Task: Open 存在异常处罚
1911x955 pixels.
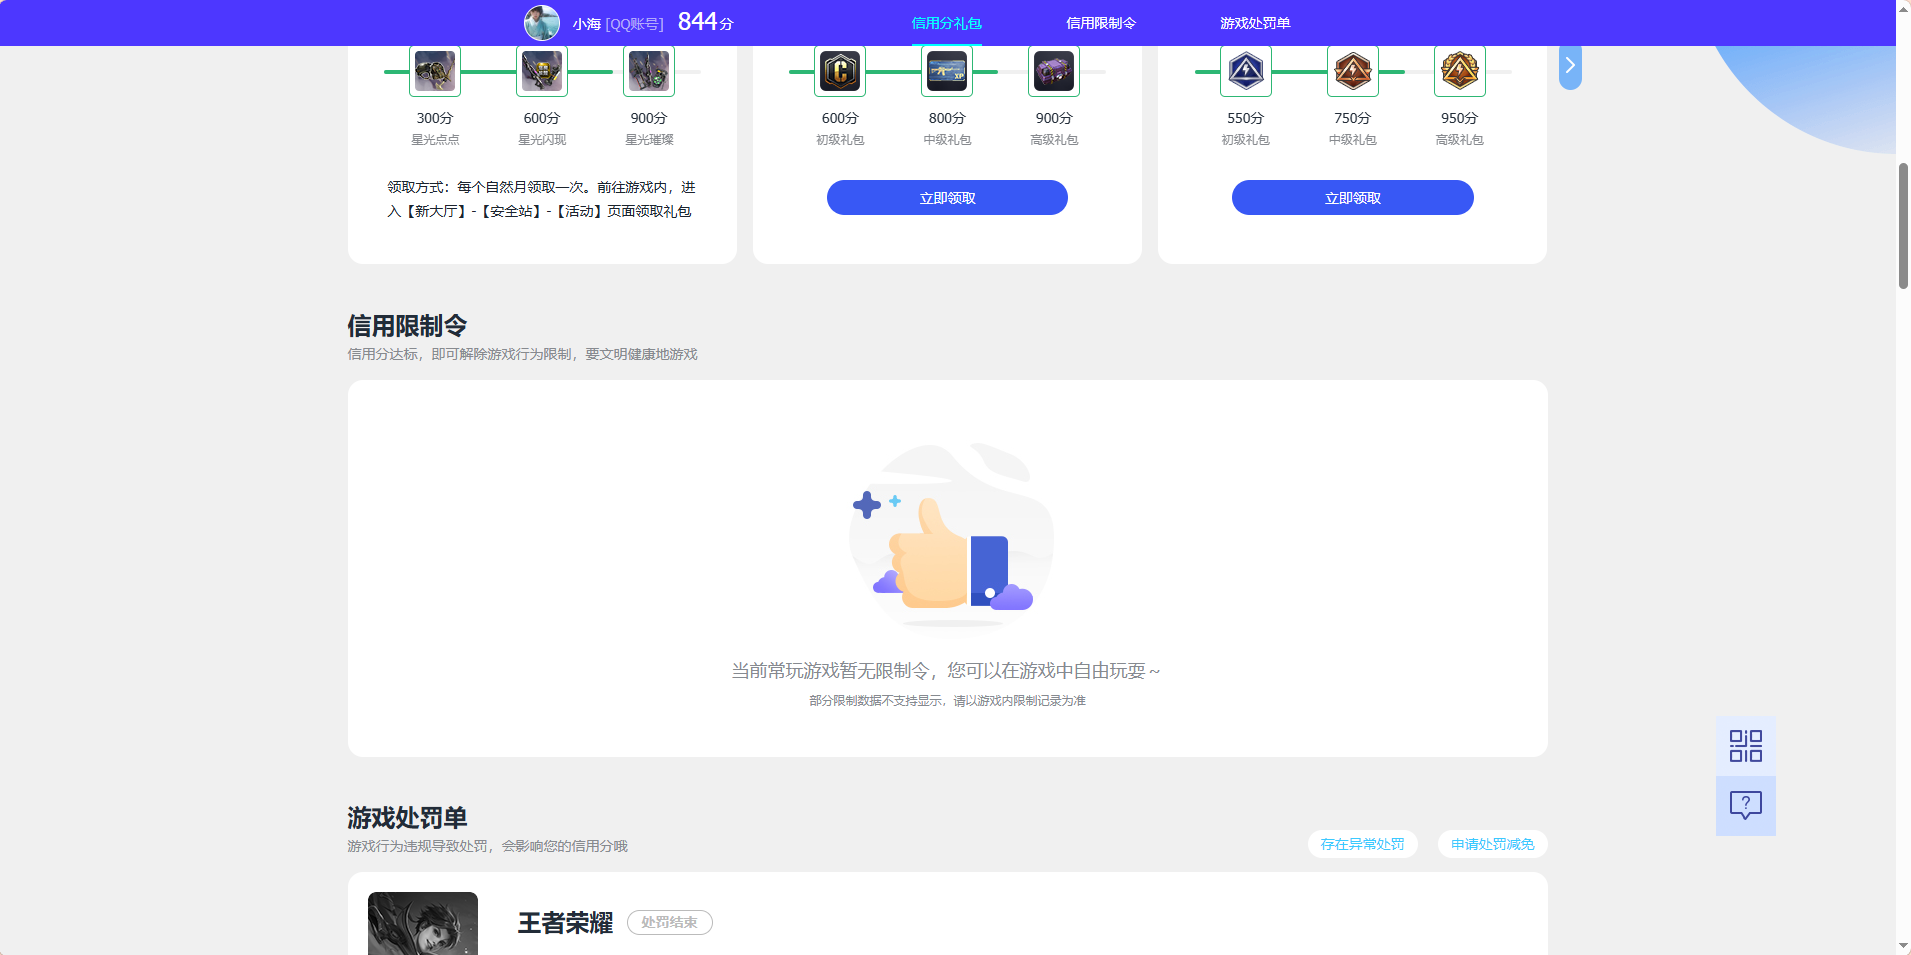Action: (x=1362, y=844)
